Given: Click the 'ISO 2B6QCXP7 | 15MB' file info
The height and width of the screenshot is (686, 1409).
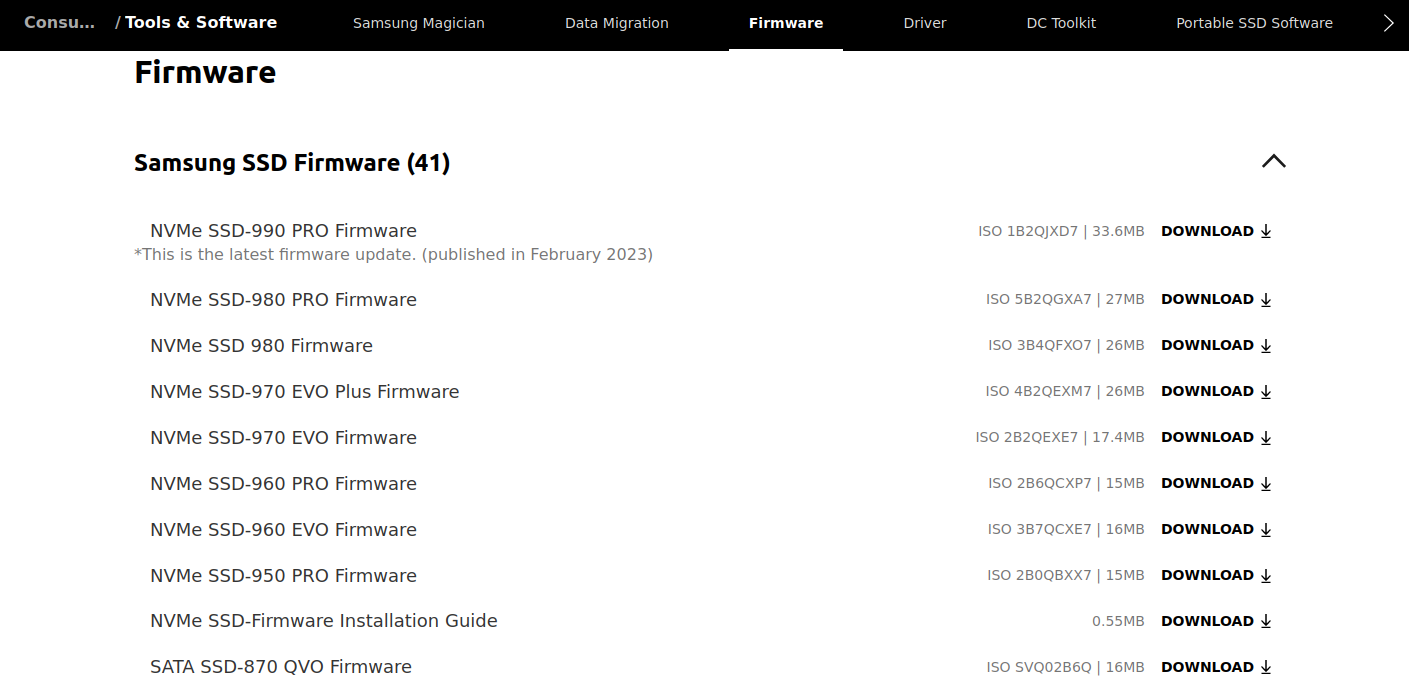Looking at the screenshot, I should 1066,483.
